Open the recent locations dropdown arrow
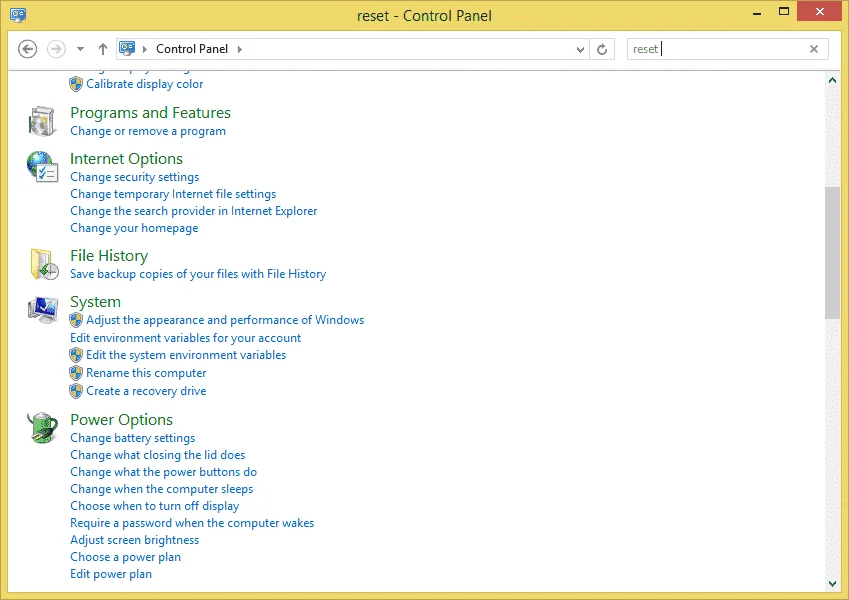Screen dimensions: 849x600 tap(80, 49)
